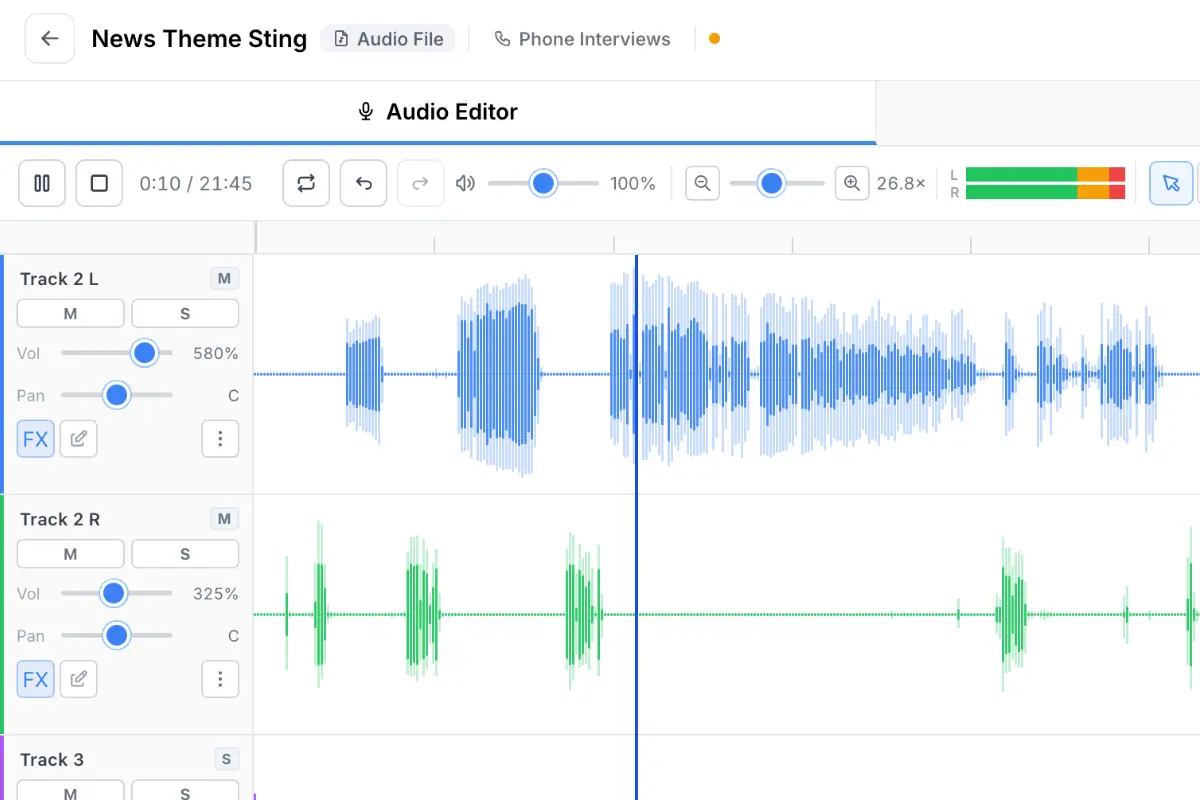Image resolution: width=1200 pixels, height=800 pixels.
Task: Click the 325% volume value
Action: tap(216, 593)
